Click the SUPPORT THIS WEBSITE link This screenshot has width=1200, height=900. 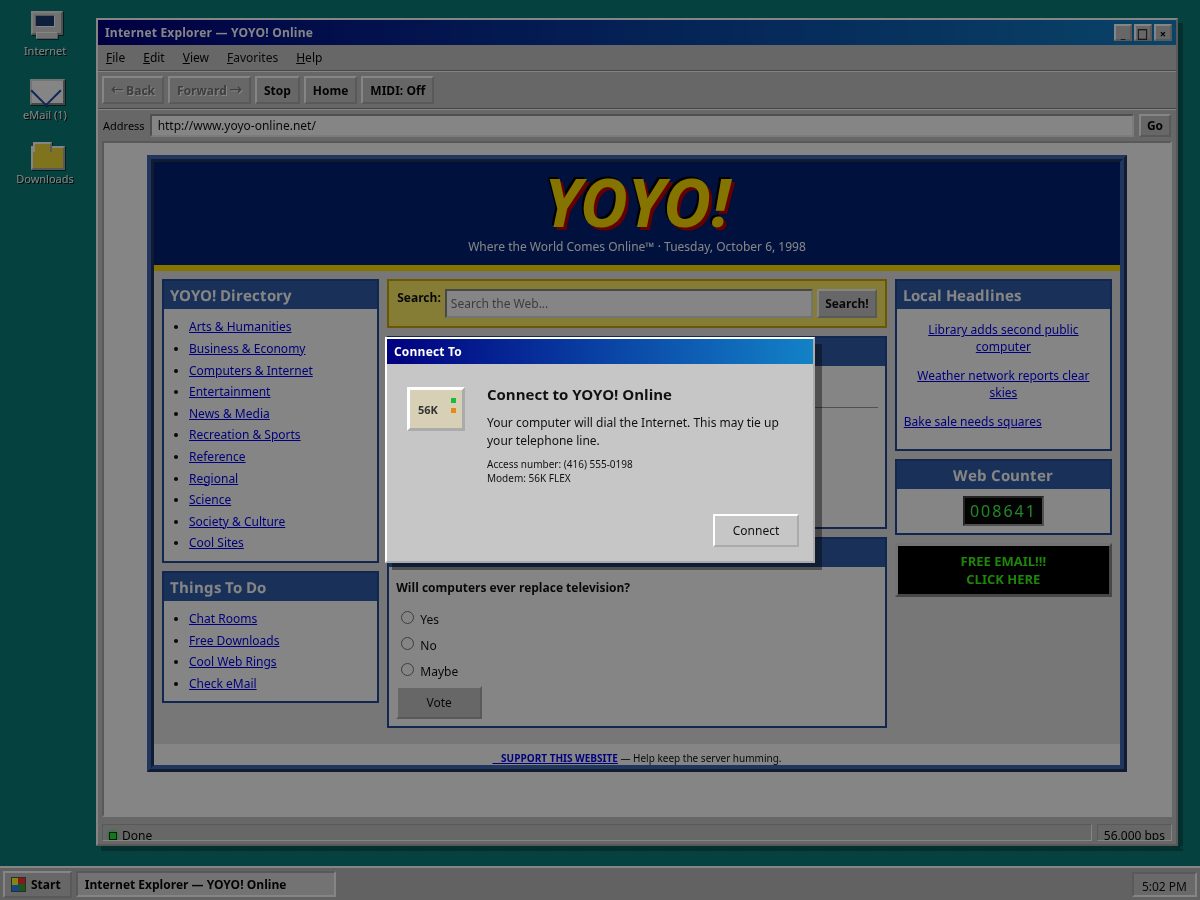coord(556,758)
